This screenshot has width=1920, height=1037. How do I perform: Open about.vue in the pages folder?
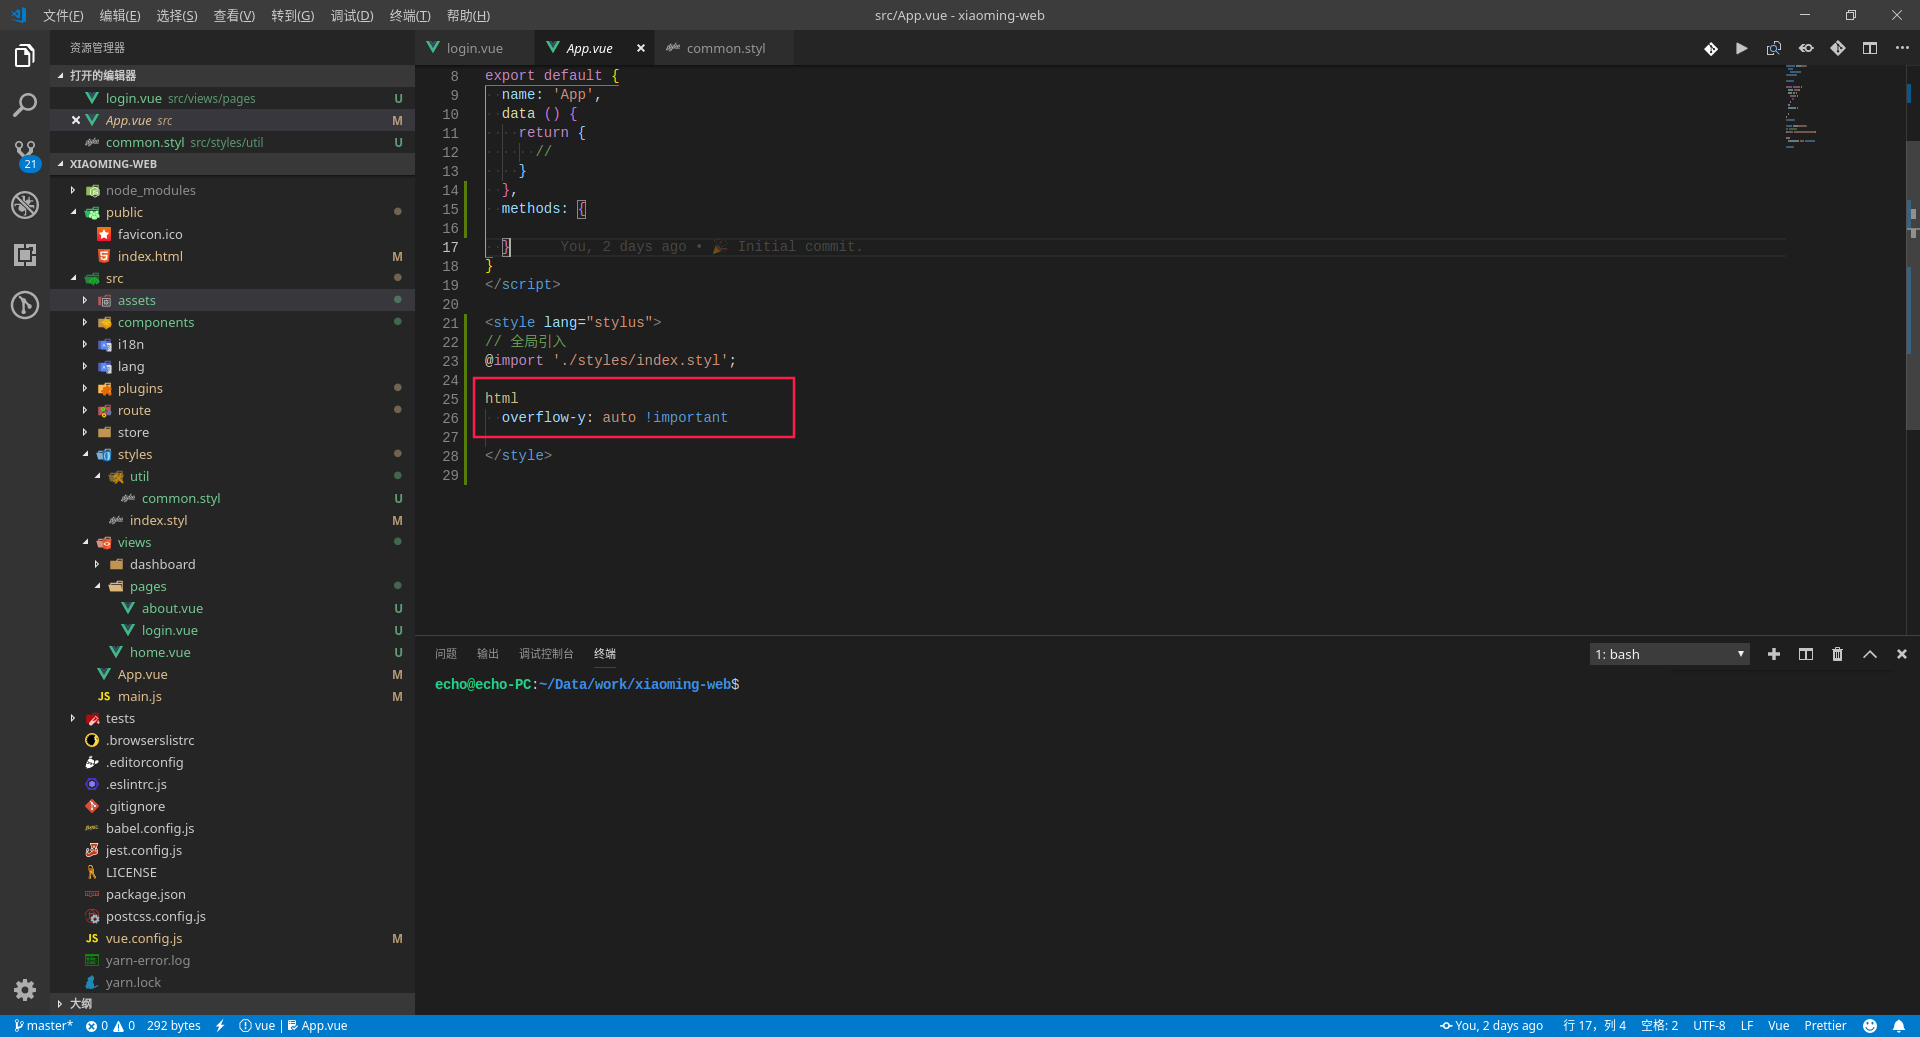(x=232, y=608)
